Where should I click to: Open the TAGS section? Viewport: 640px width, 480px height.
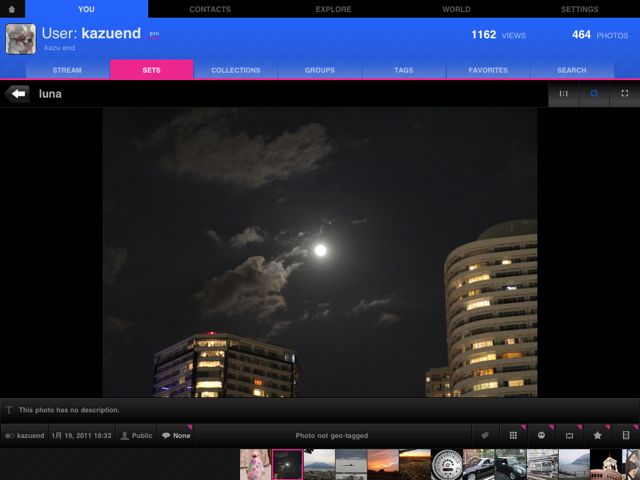pos(404,70)
